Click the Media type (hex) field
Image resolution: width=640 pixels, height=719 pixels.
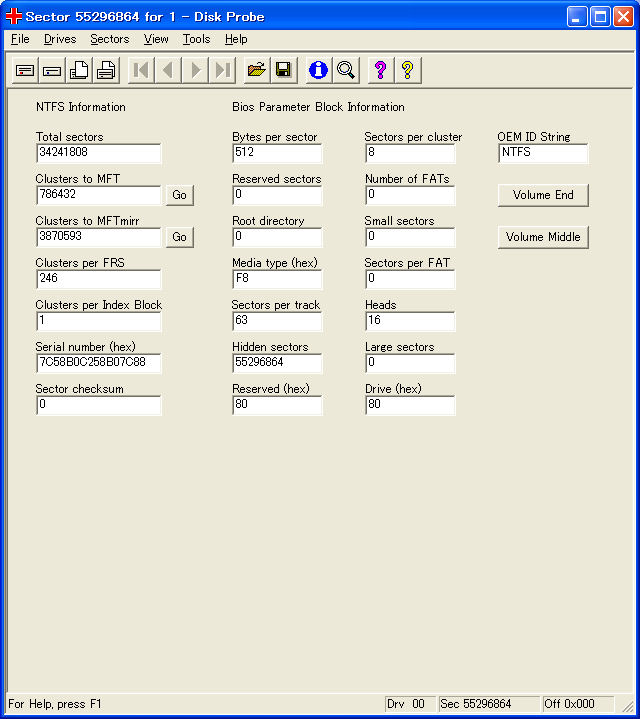click(x=277, y=279)
